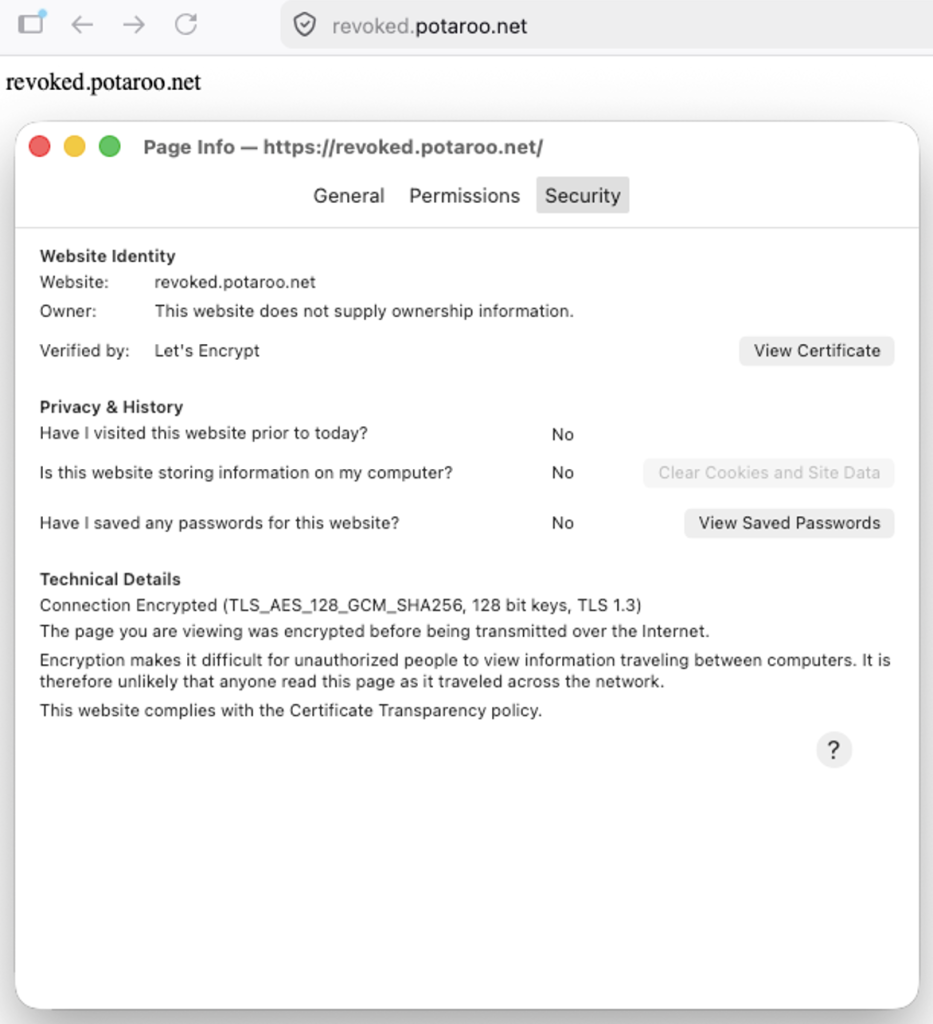Click the Technical Details section header

pyautogui.click(x=110, y=579)
